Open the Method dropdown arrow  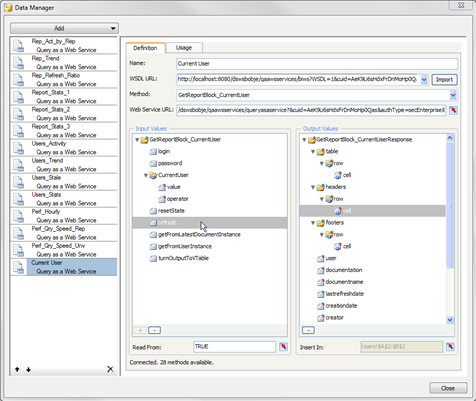[453, 95]
